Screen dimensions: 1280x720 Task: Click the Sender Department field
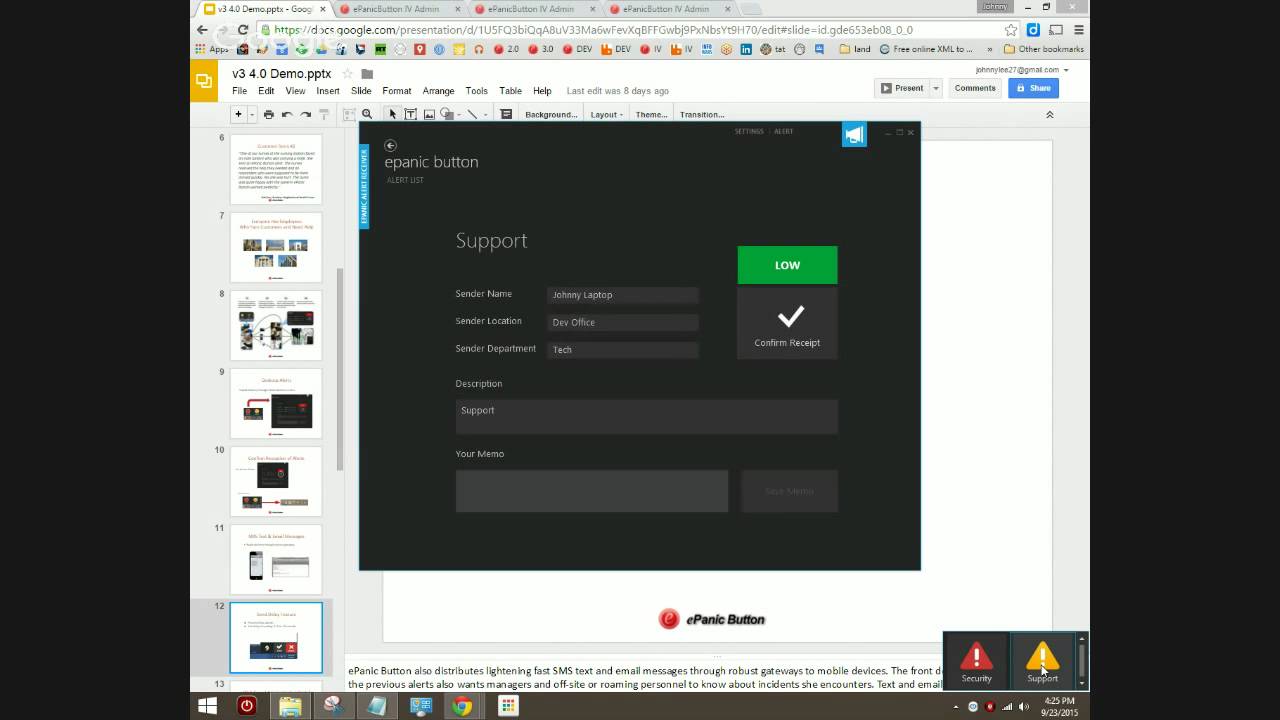623,349
